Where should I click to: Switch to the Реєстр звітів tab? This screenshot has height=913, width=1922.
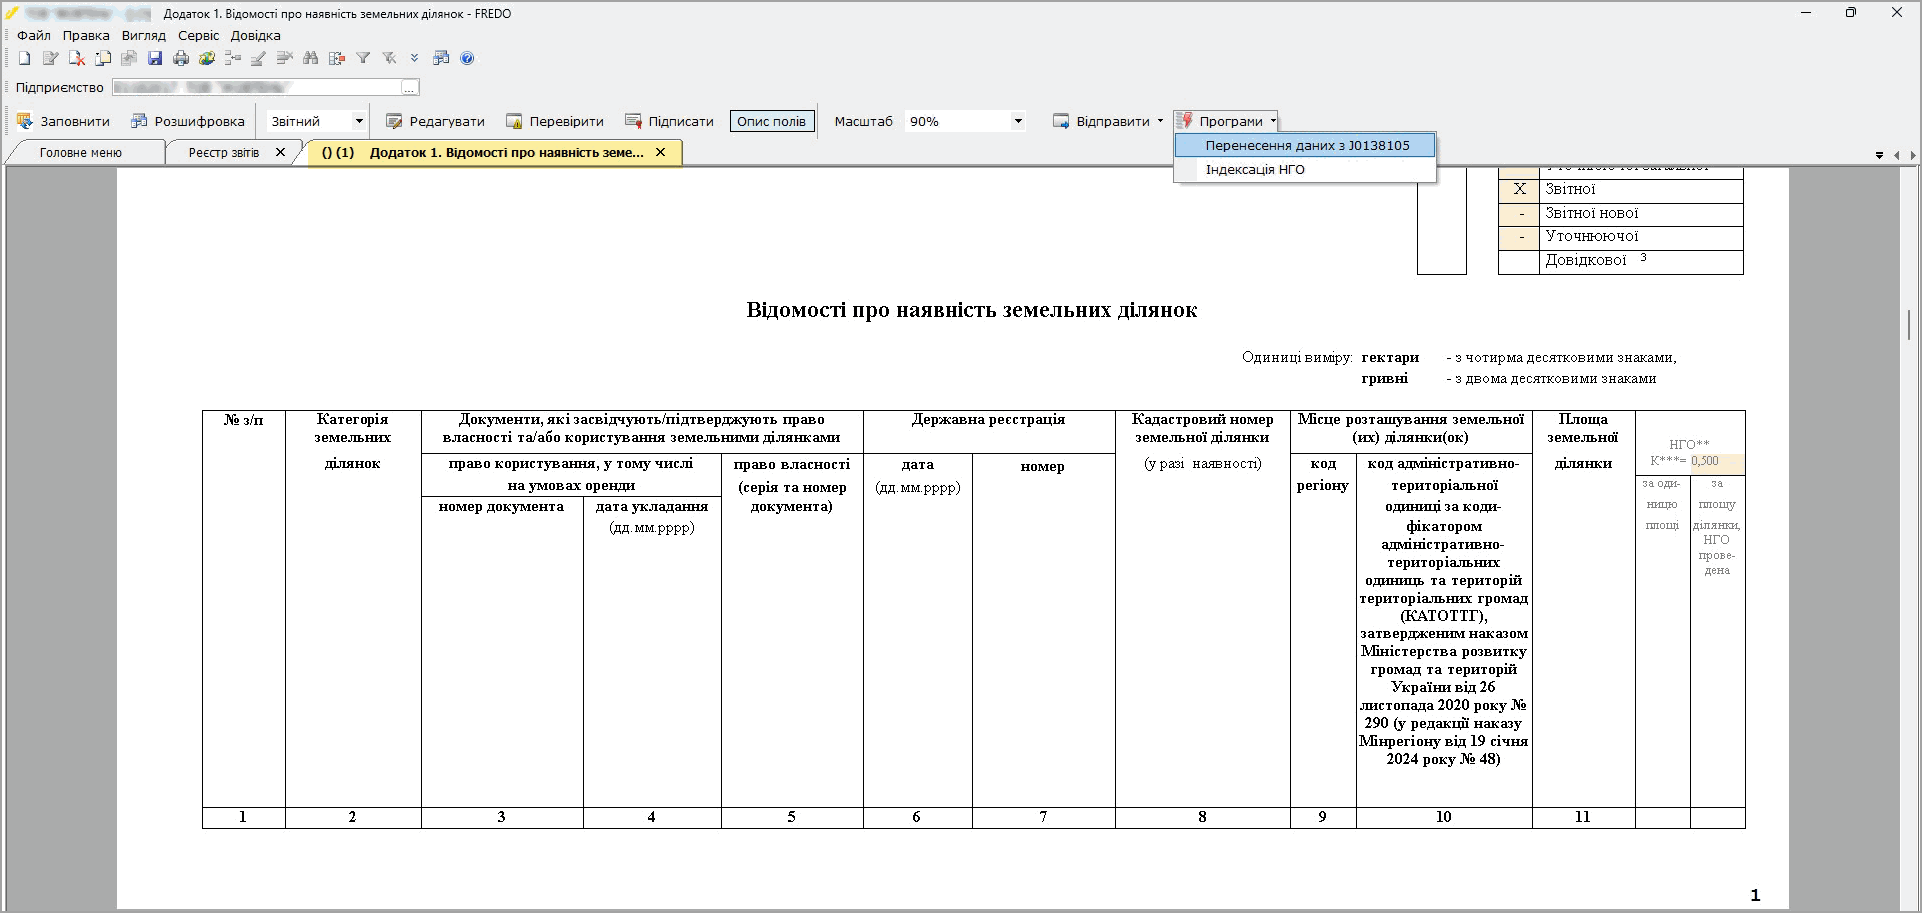pos(224,153)
